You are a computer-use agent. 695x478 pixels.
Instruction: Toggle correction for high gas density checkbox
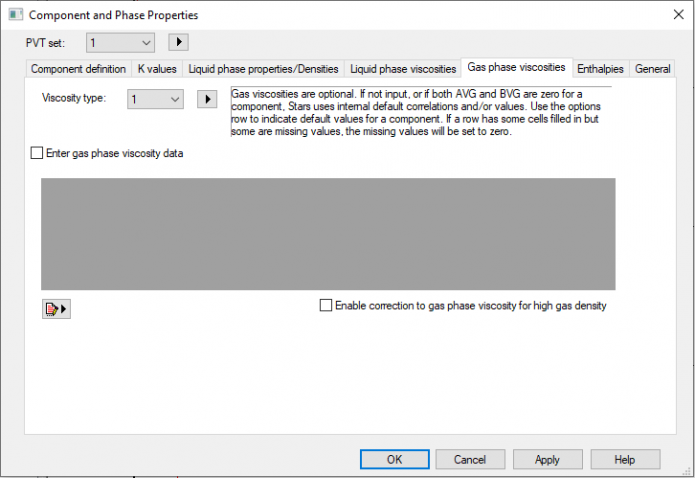pyautogui.click(x=326, y=306)
